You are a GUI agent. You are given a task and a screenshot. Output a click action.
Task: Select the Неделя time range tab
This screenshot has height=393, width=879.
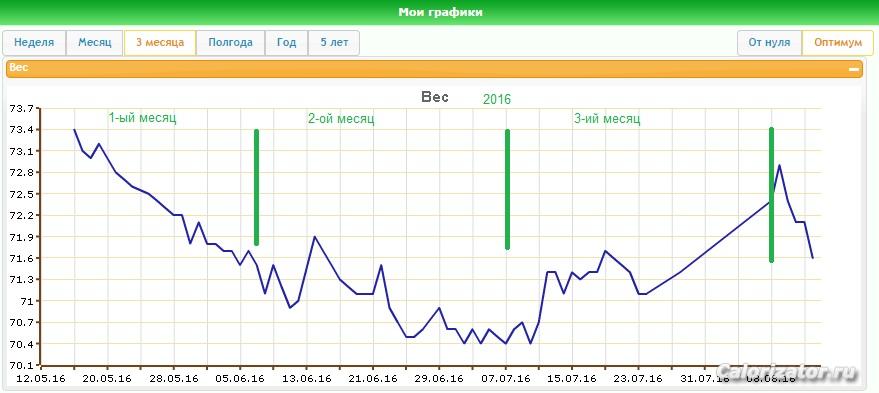(34, 43)
